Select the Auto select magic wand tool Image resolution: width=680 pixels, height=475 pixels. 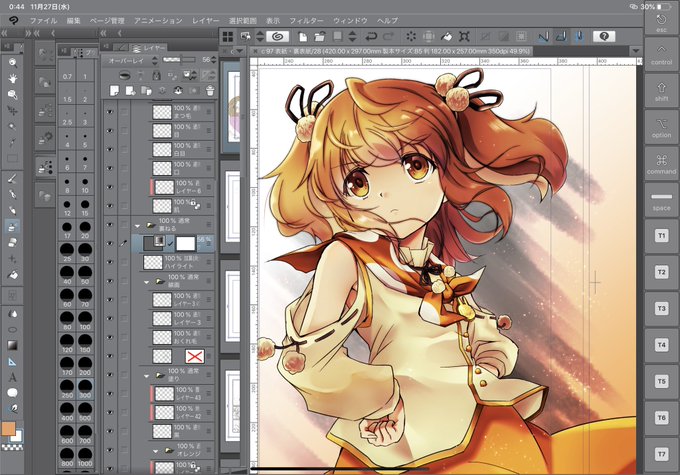pos(13,127)
